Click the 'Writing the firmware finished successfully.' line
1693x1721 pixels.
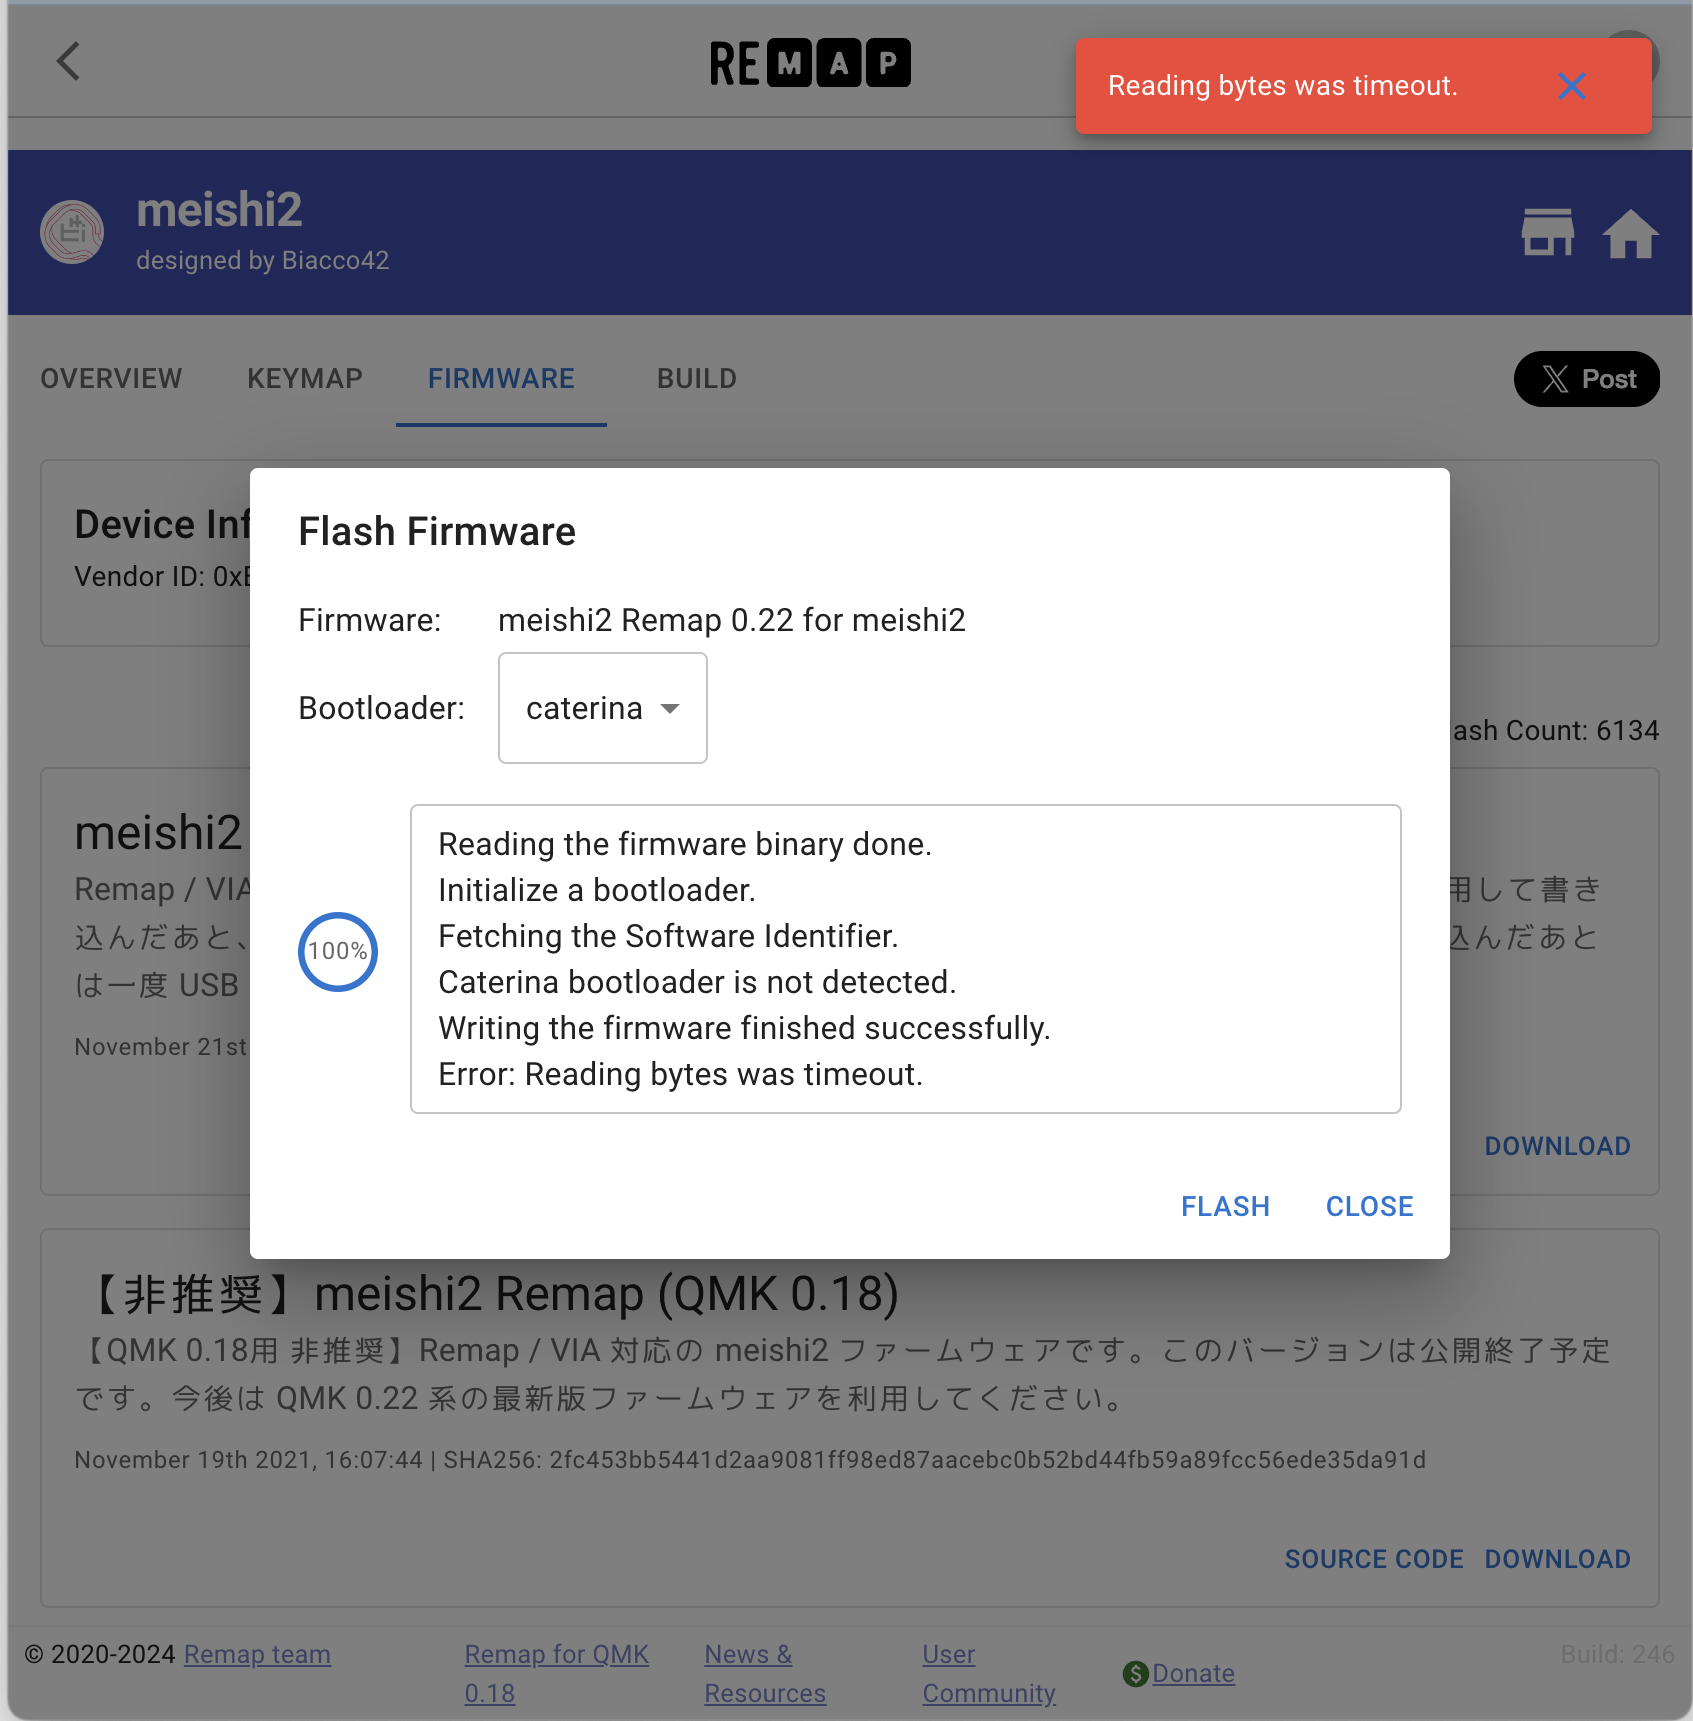(744, 1028)
